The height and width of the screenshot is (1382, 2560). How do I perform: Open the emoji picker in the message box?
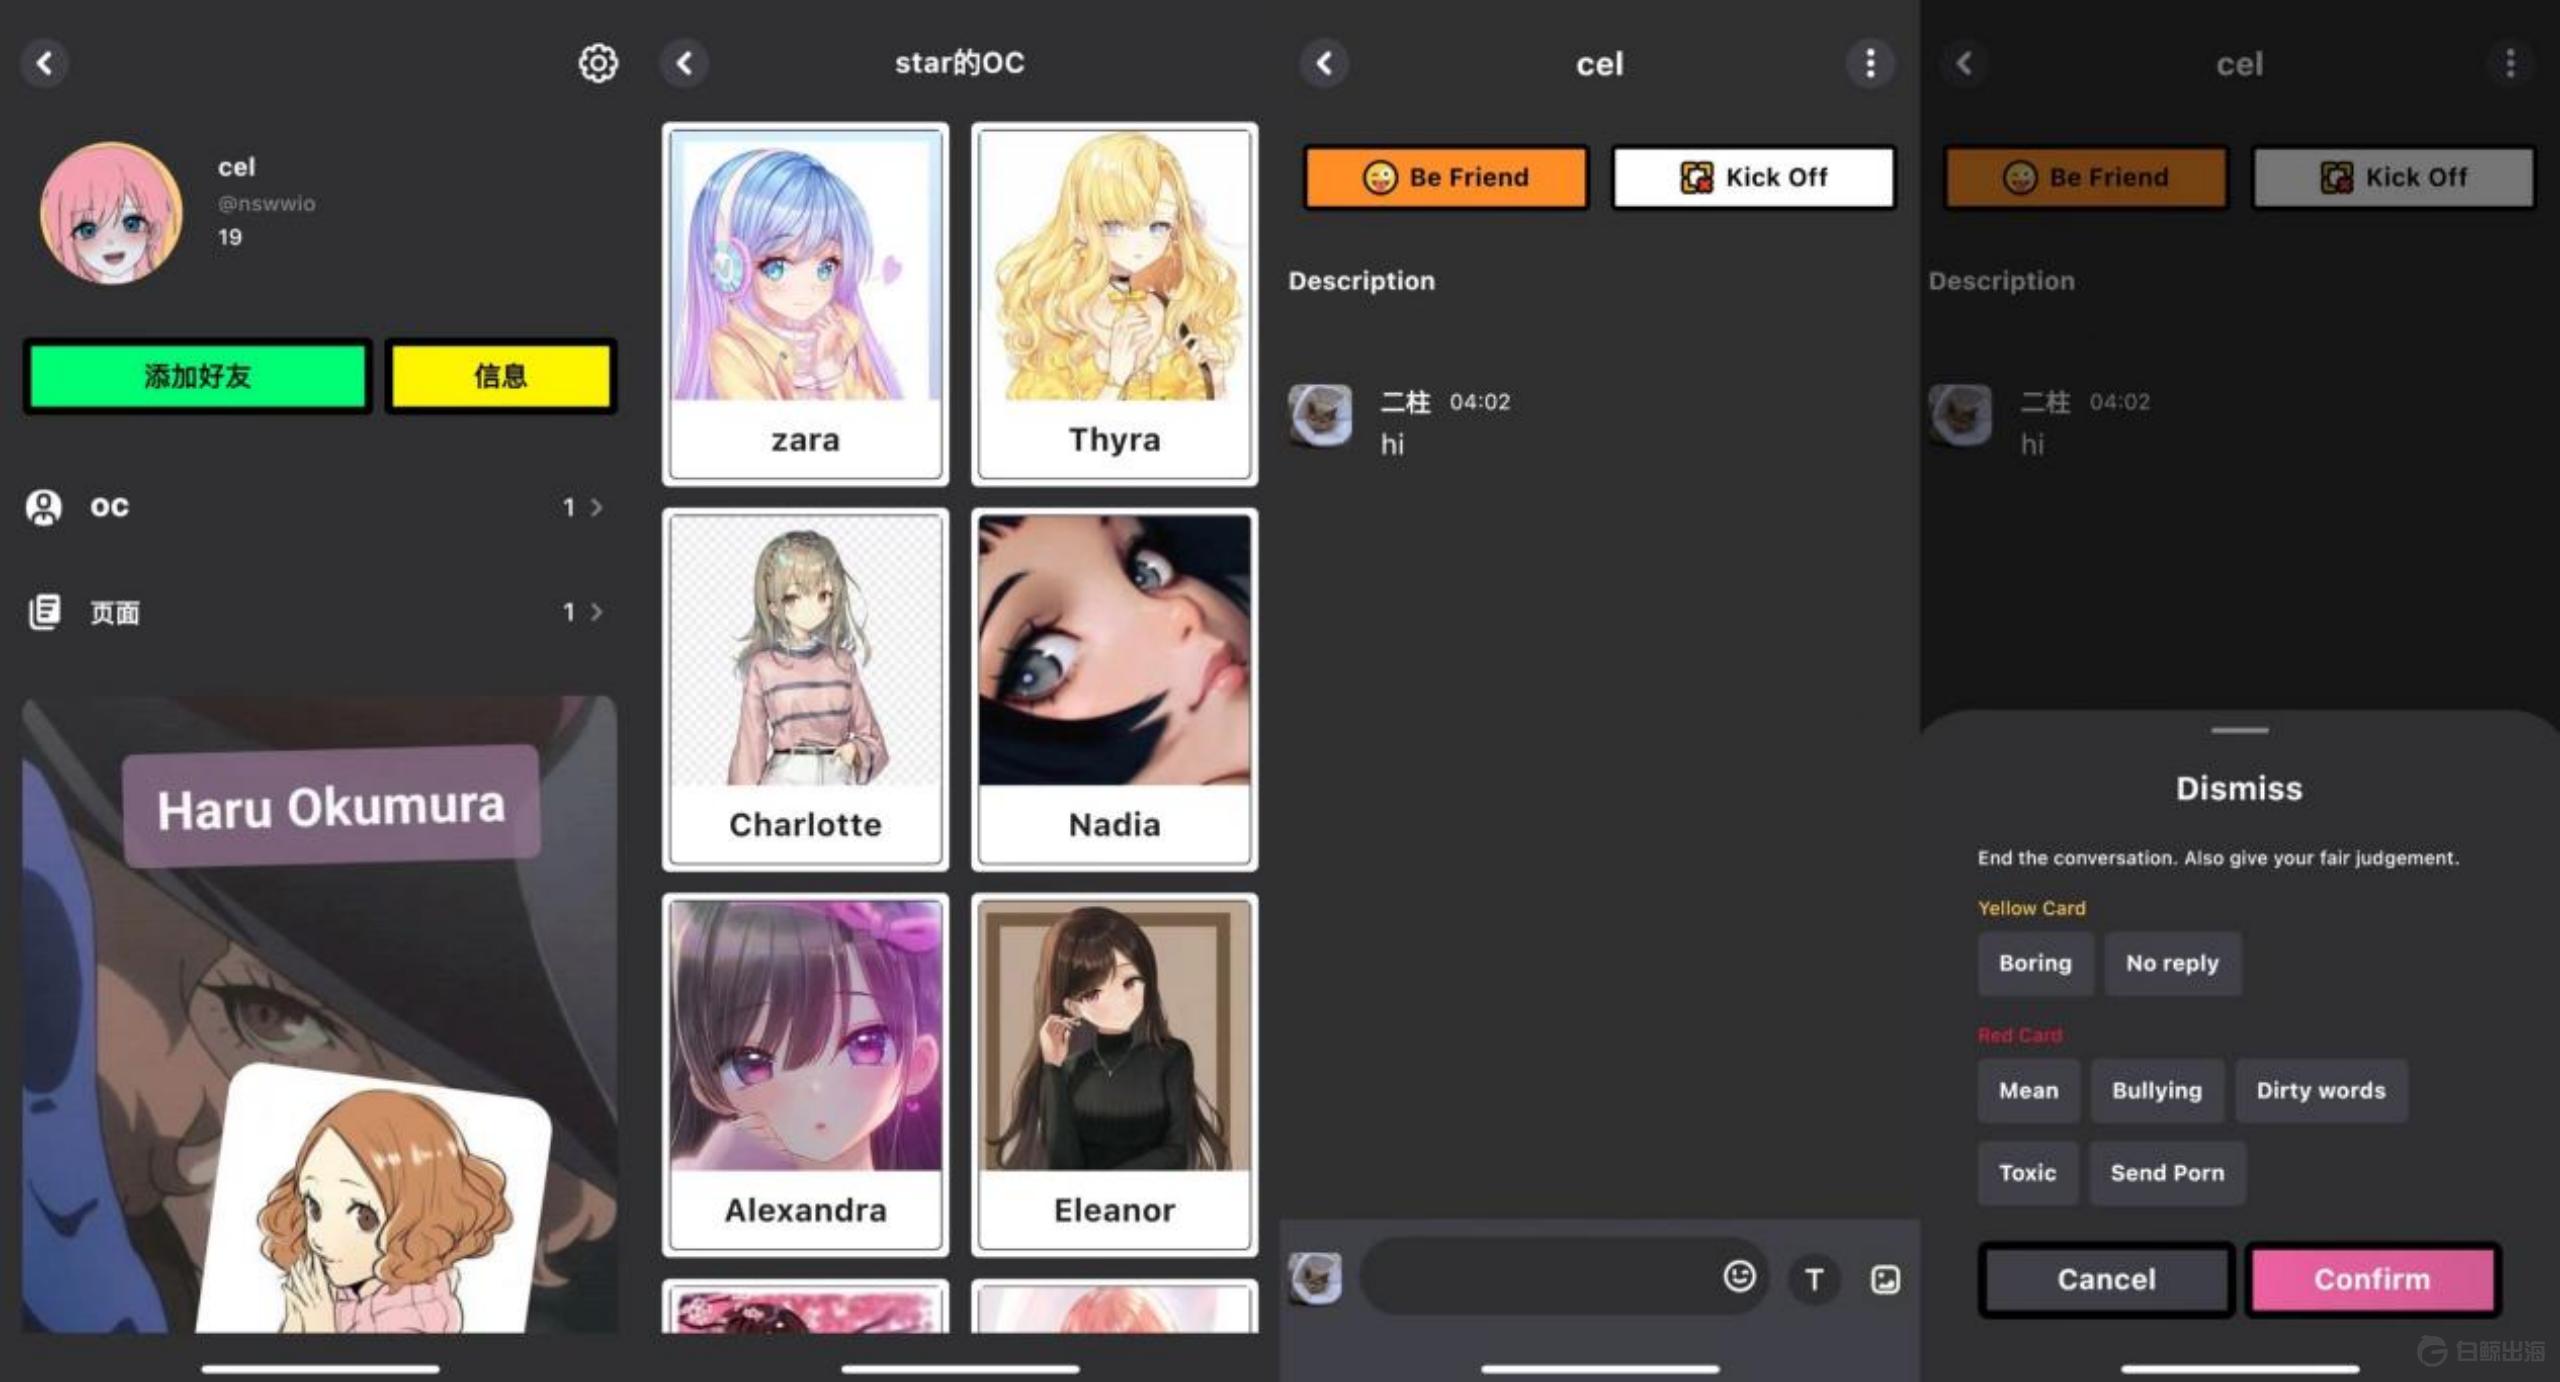point(1739,1276)
